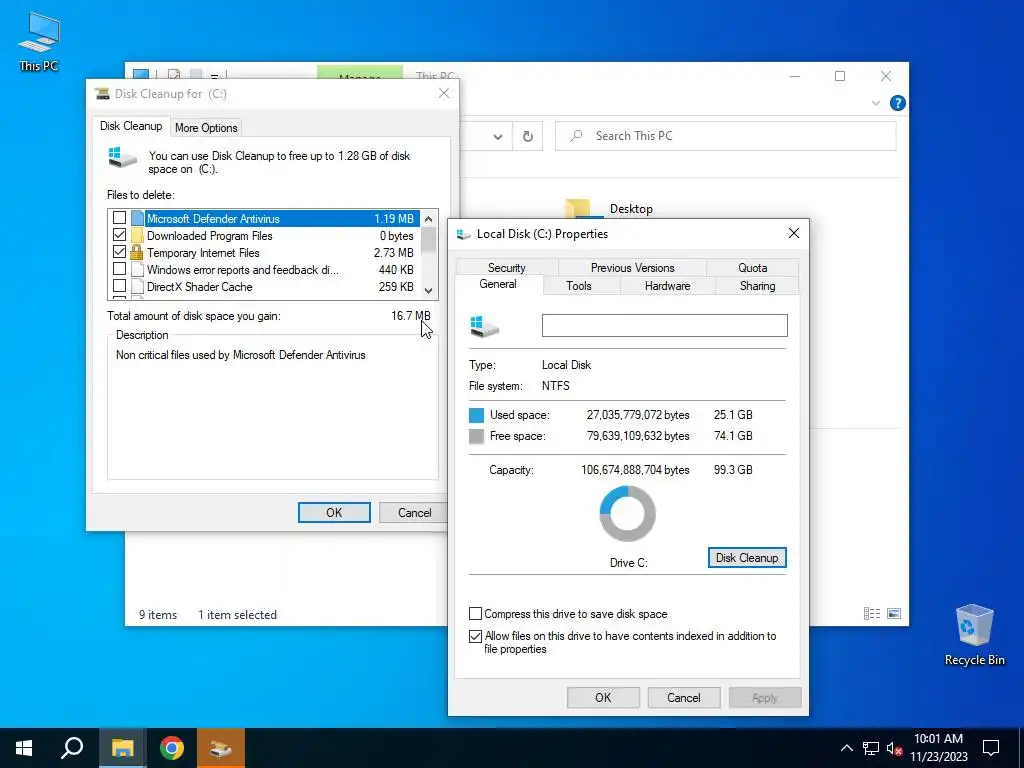Image resolution: width=1024 pixels, height=768 pixels.
Task: Click the Search This PC field
Action: tap(726, 136)
